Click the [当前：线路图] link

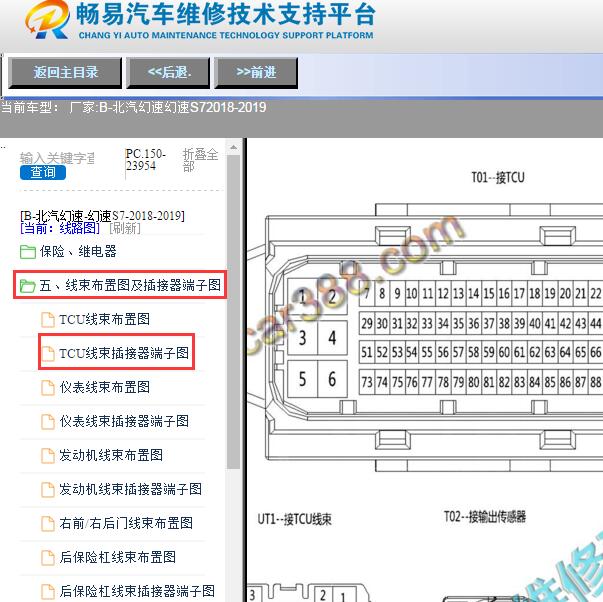60,228
